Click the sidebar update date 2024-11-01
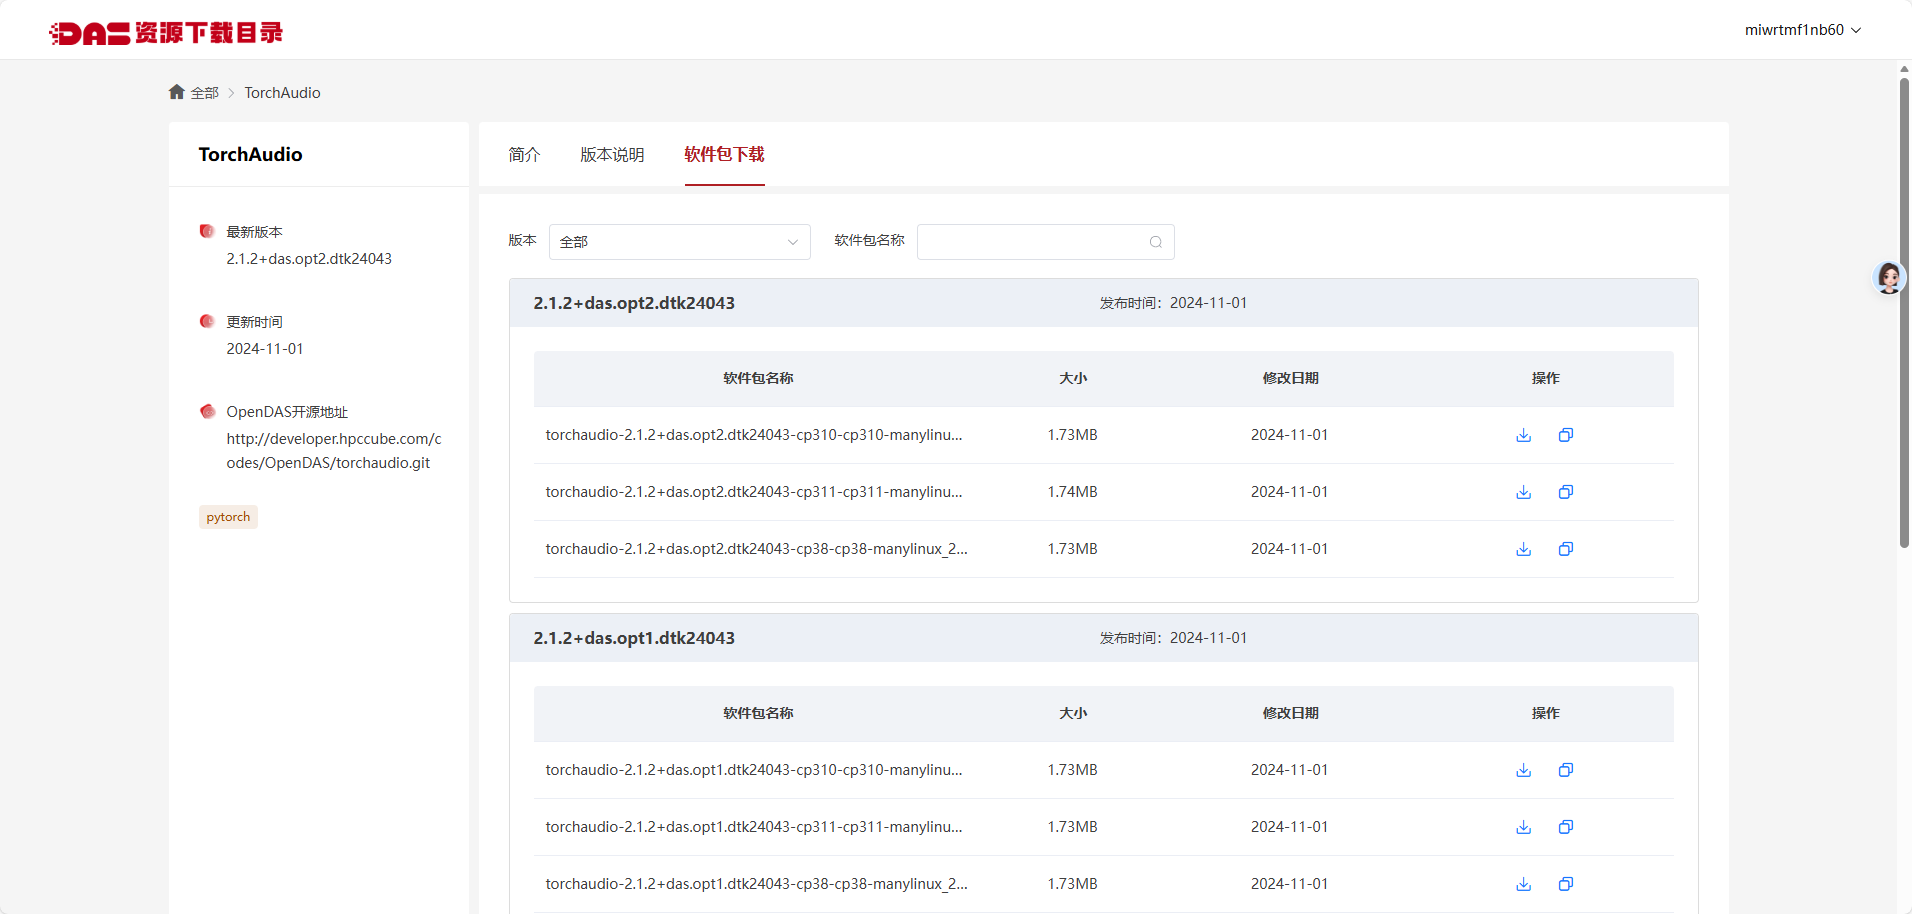The height and width of the screenshot is (914, 1912). point(265,349)
